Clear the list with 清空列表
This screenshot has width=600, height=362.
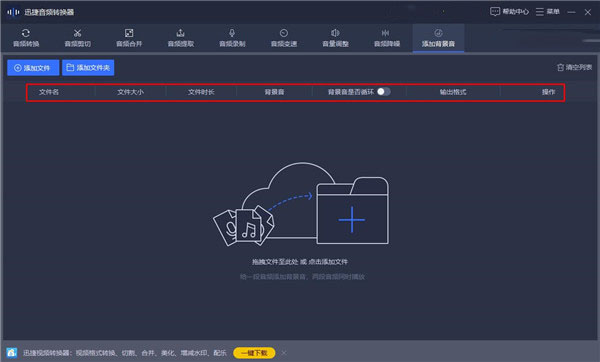[574, 68]
